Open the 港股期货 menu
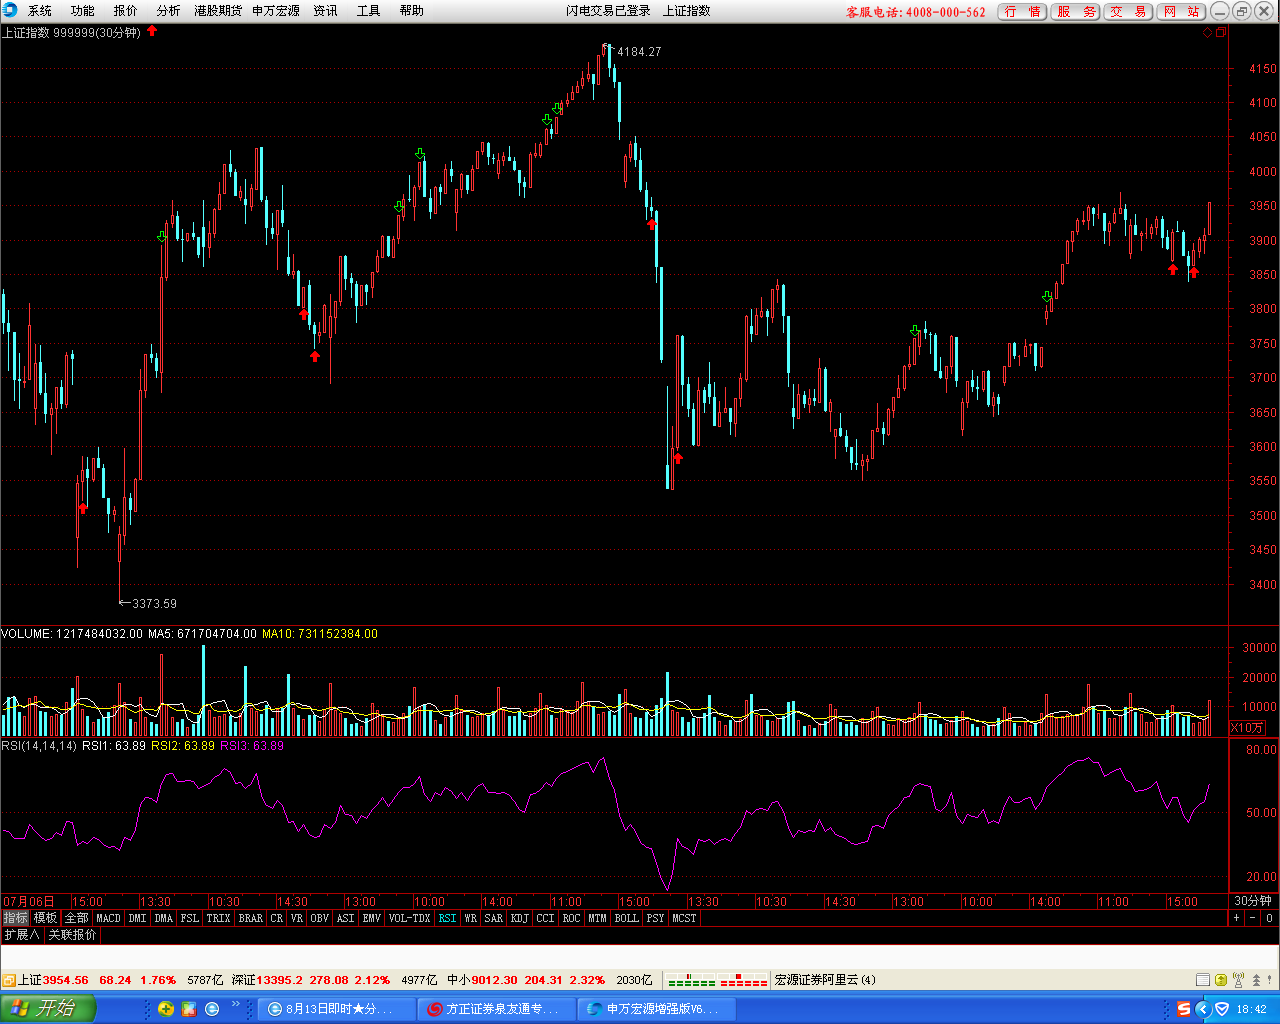This screenshot has height=1024, width=1280. click(x=218, y=11)
